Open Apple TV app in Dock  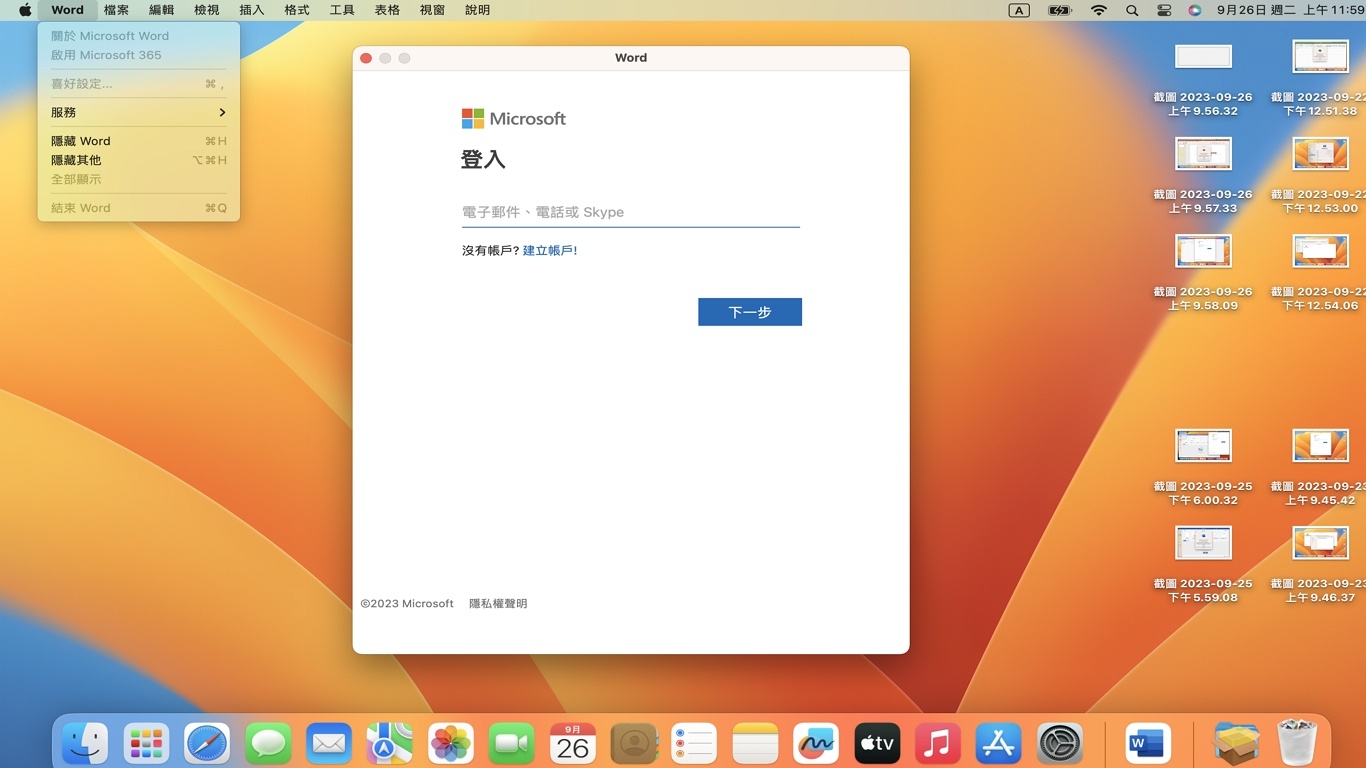(877, 744)
